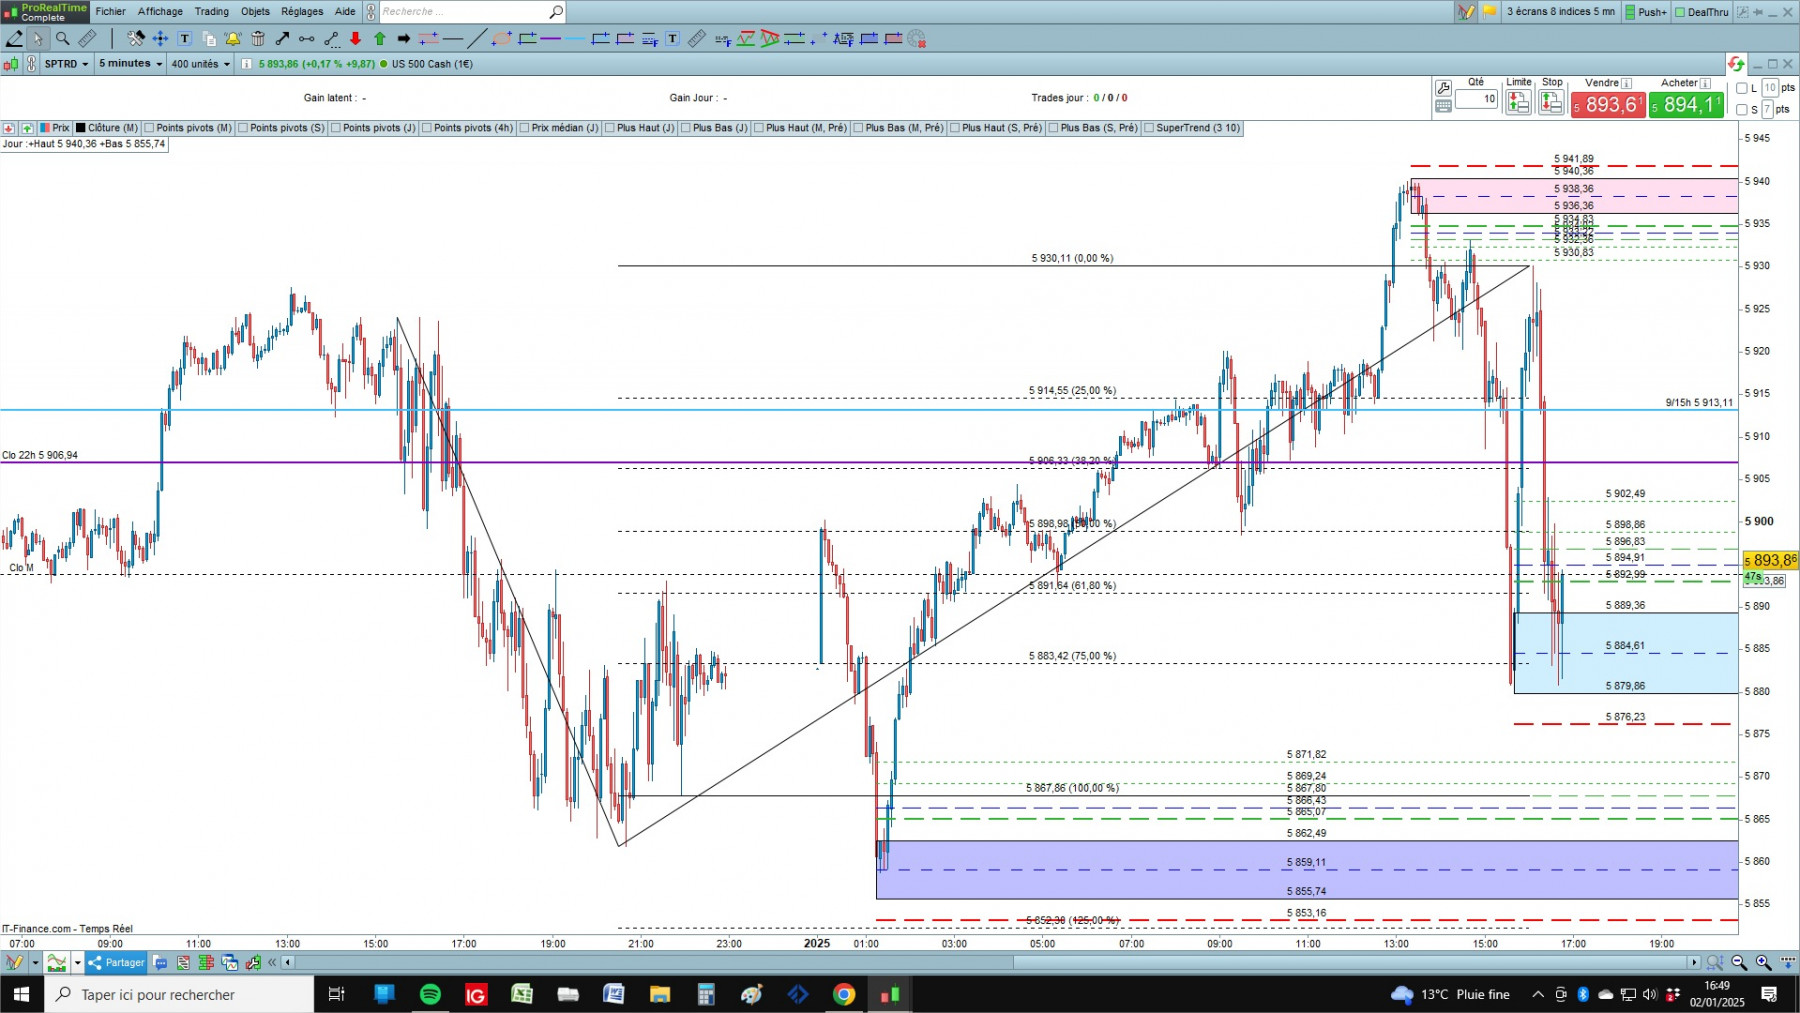1800x1013 pixels.
Task: Select the magnifier zoom tool
Action: click(62, 39)
